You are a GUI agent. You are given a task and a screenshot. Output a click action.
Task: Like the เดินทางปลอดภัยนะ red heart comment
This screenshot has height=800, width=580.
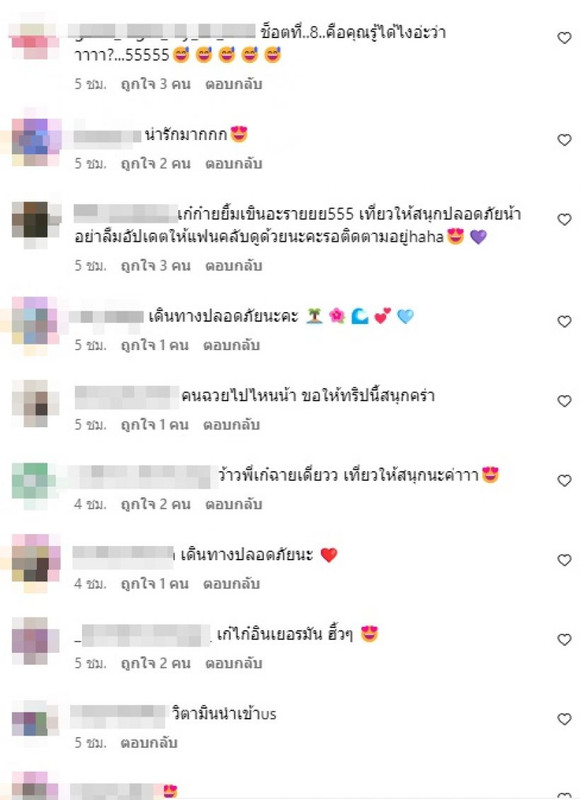[564, 560]
